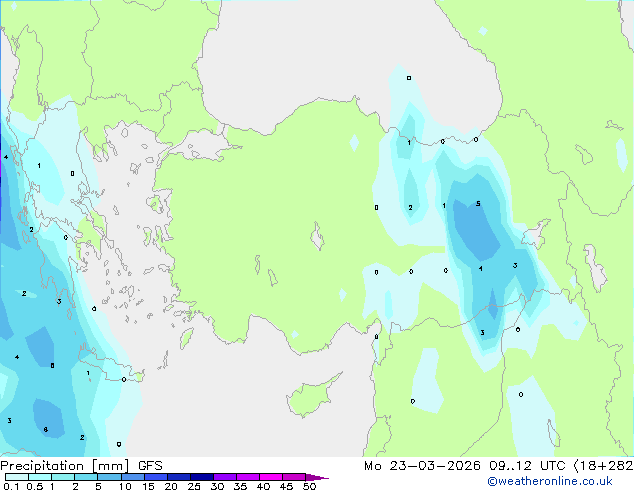Image resolution: width=634 pixels, height=490 pixels.
Task: Click the '40' legend scale label
Action: [x=263, y=486]
